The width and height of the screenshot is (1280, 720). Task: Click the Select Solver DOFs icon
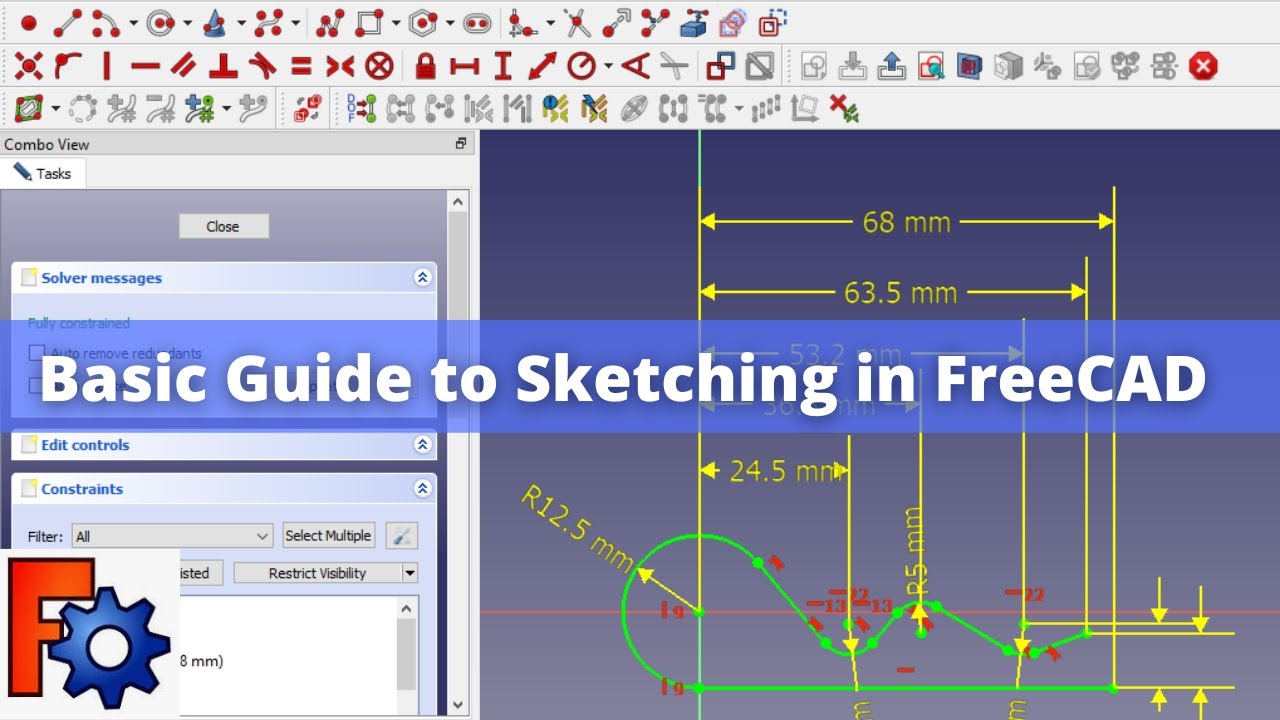(x=361, y=108)
